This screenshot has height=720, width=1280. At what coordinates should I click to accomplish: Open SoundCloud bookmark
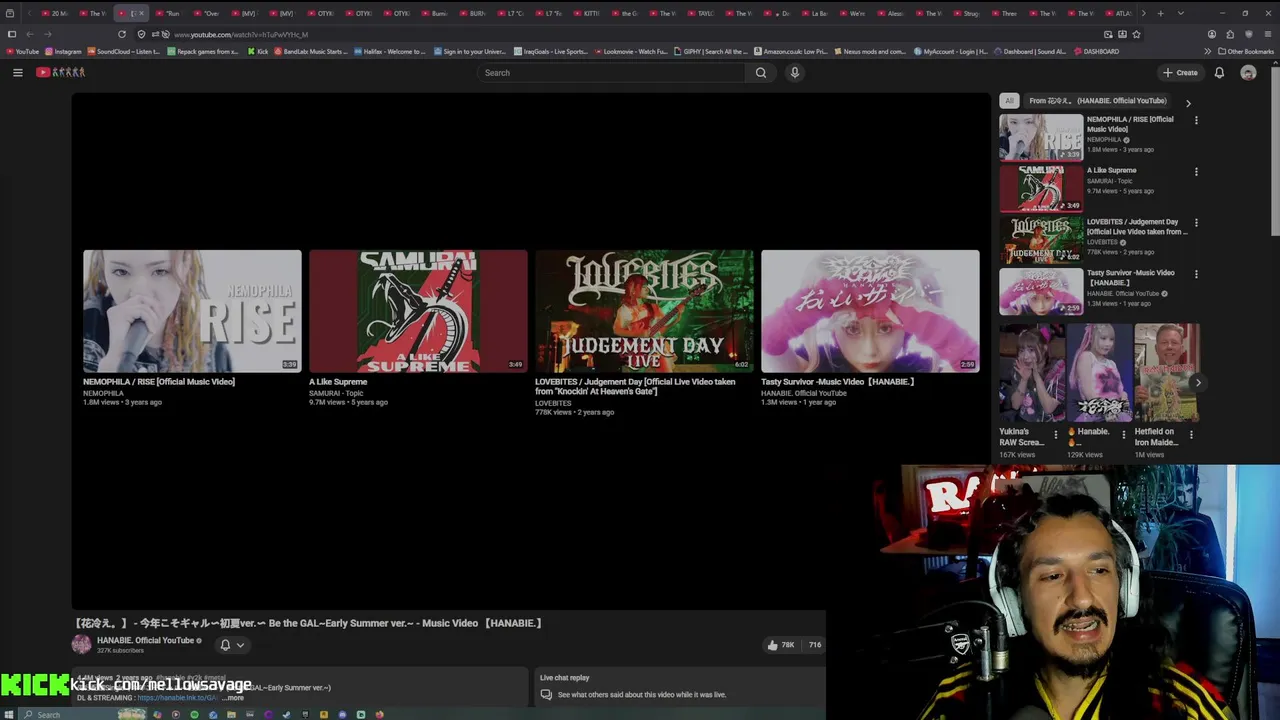click(x=124, y=51)
